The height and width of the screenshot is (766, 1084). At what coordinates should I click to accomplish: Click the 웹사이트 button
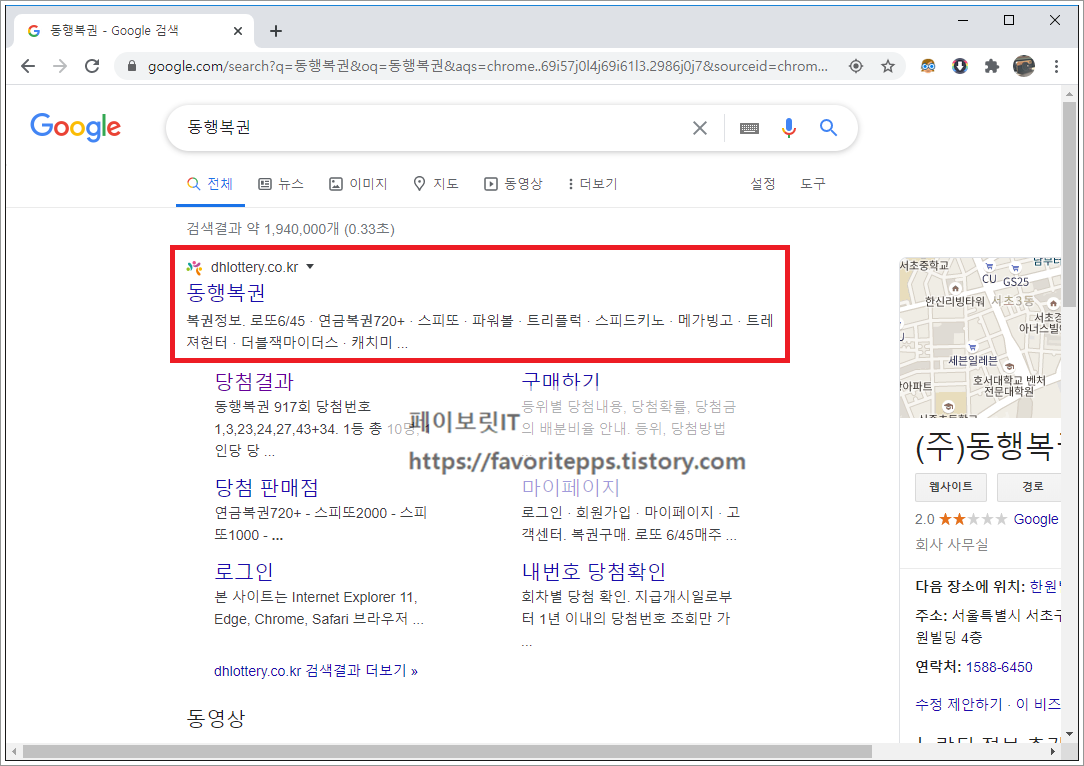tap(951, 487)
